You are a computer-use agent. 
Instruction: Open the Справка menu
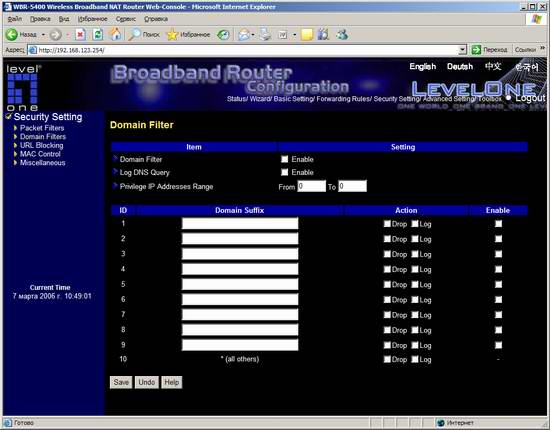(x=156, y=19)
